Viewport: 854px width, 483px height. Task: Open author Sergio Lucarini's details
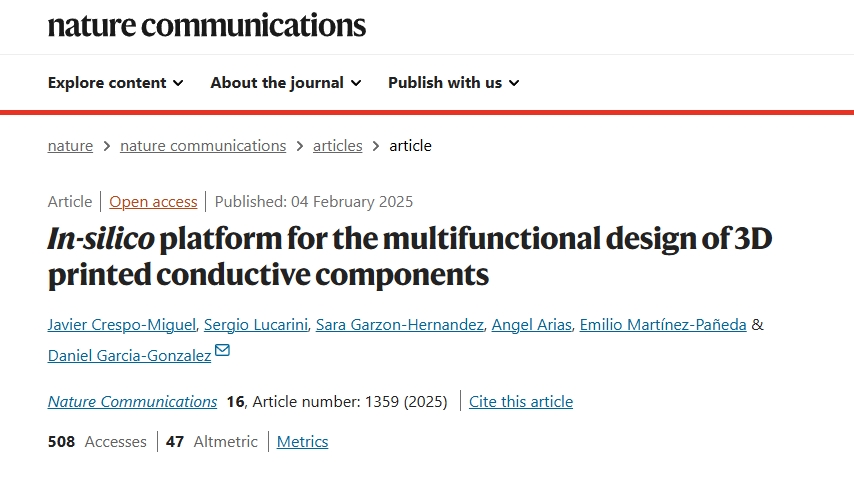(255, 325)
